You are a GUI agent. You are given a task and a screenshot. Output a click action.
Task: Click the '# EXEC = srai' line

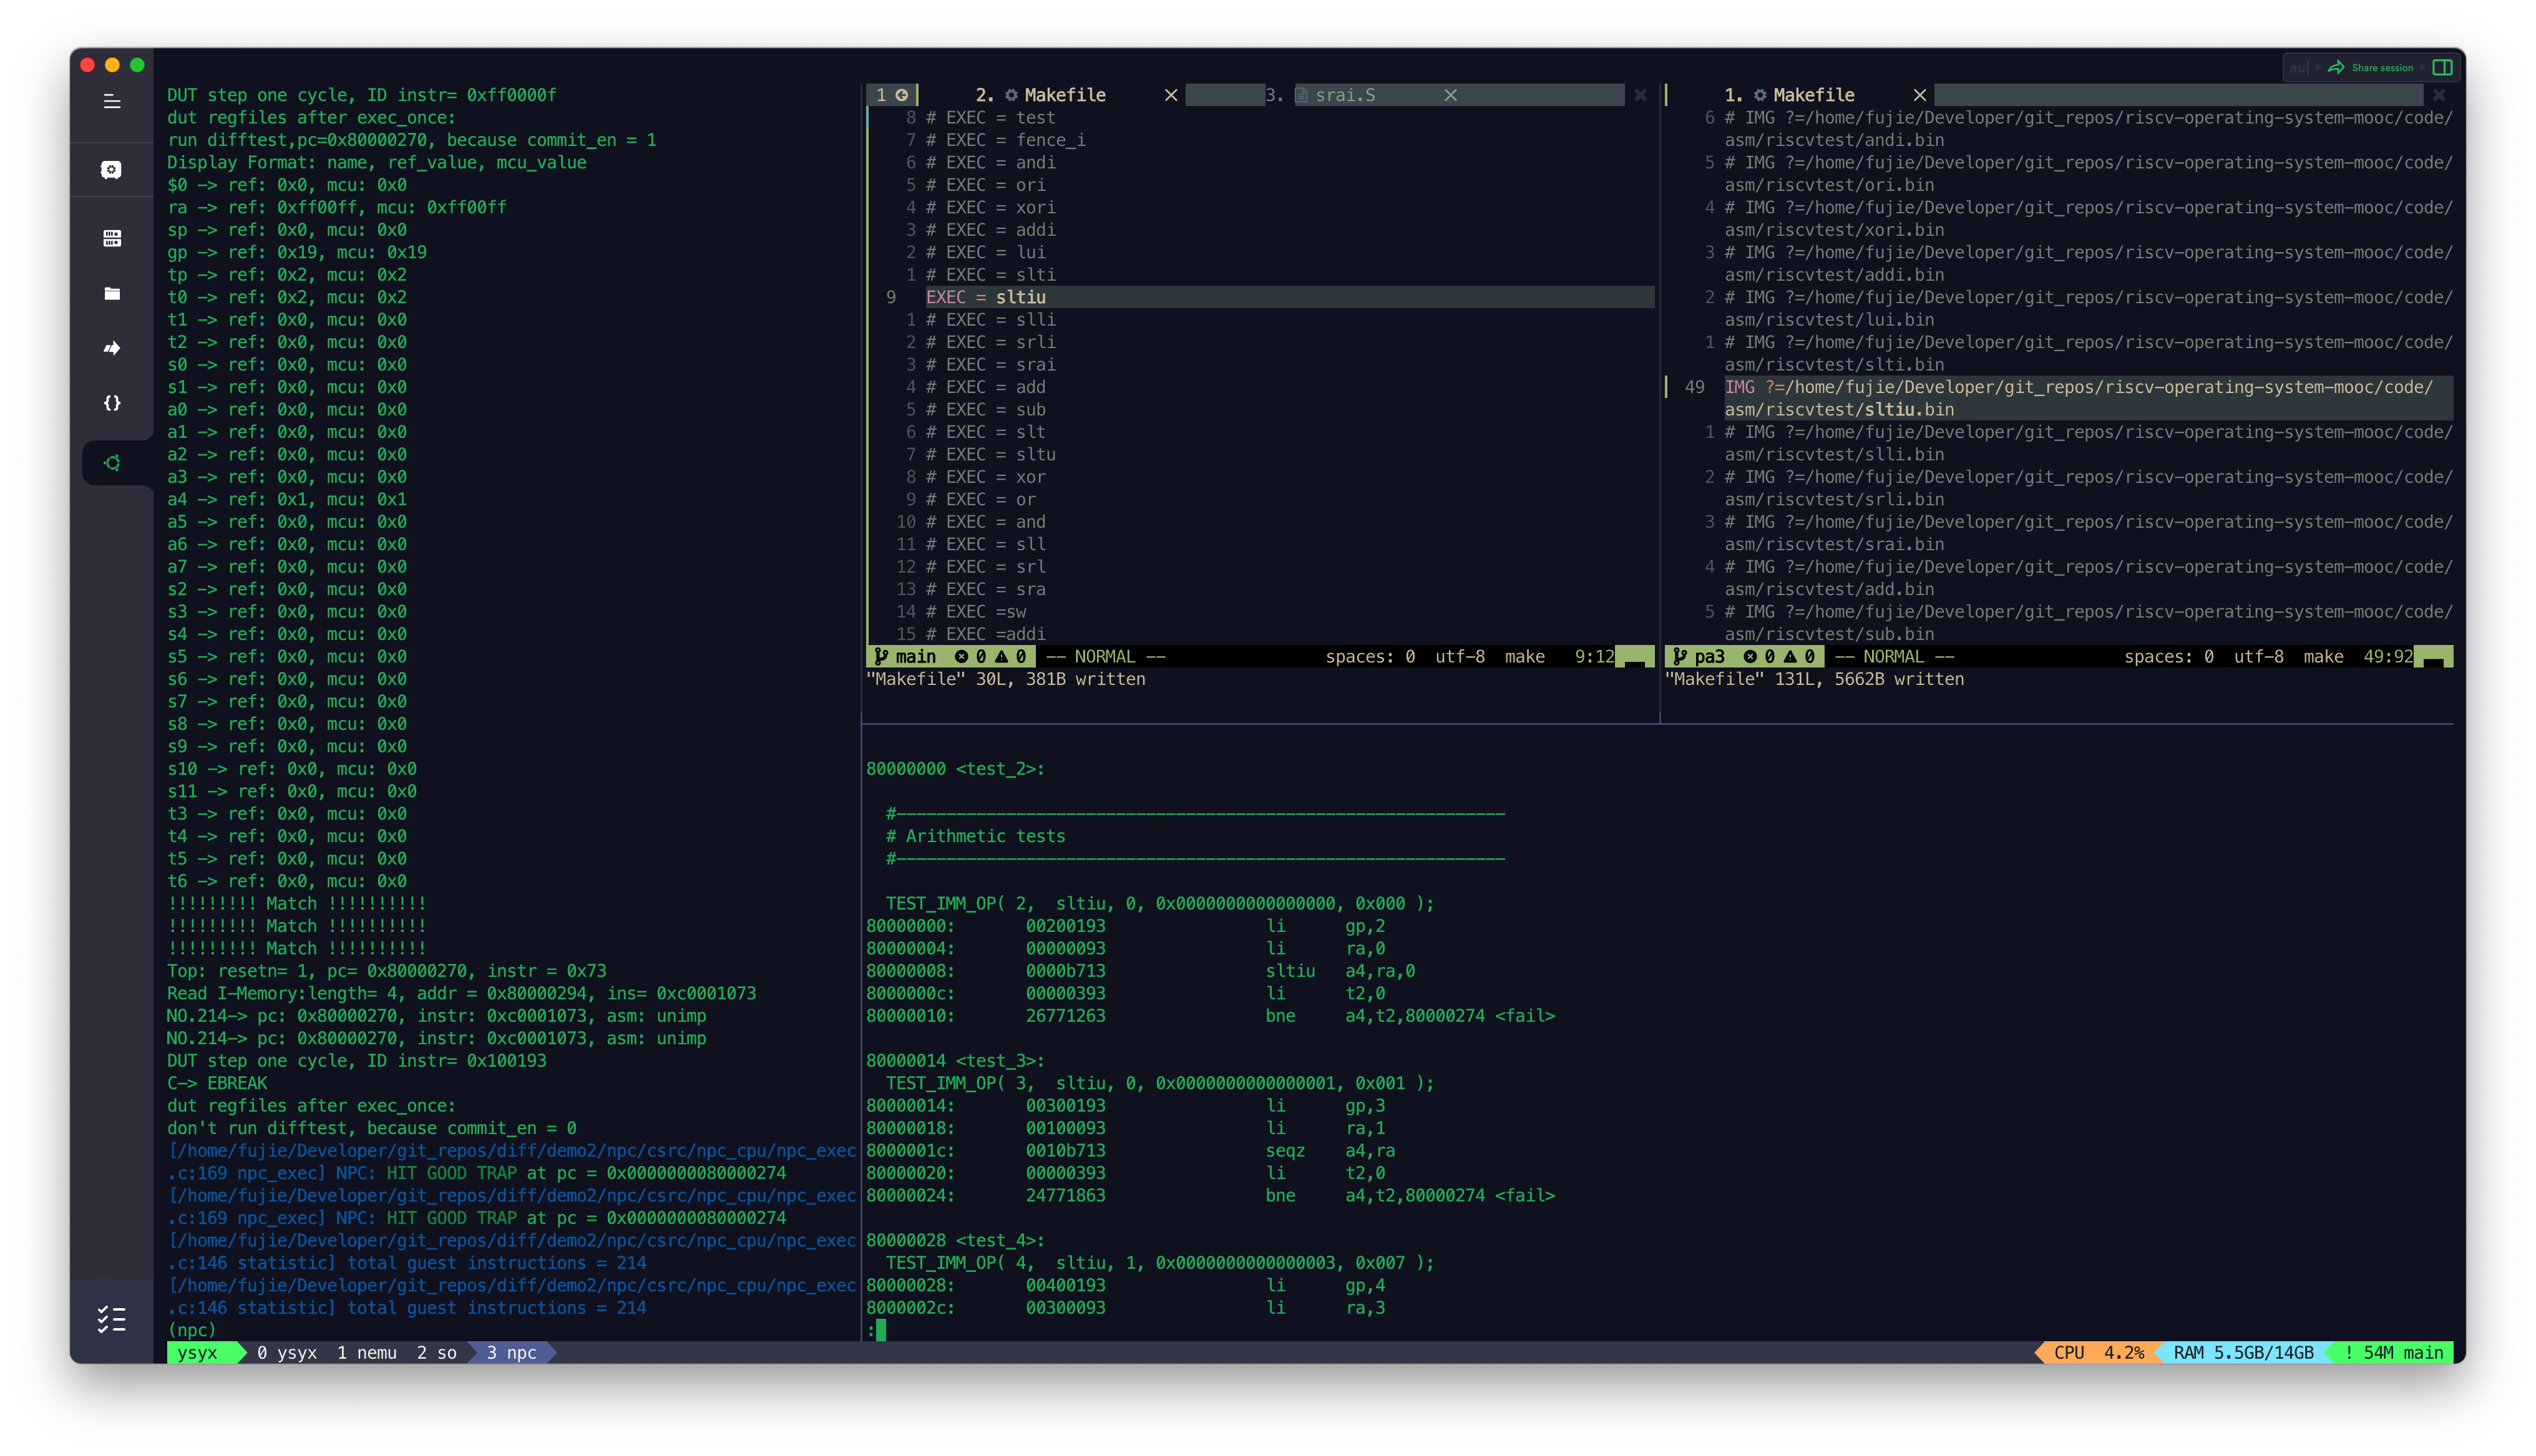pyautogui.click(x=990, y=364)
